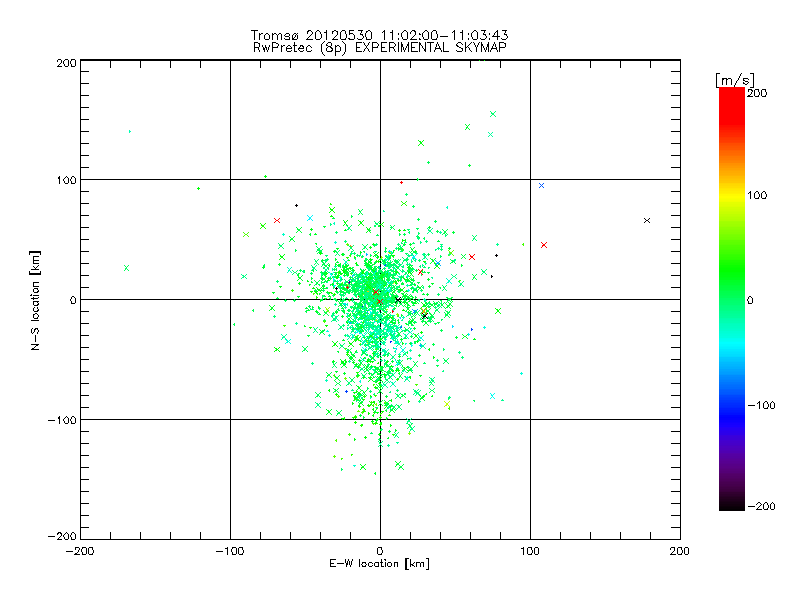Image resolution: width=800 pixels, height=600 pixels.
Task: Click the plot title 'Tromsø 20120530 11:02:00-11:03:43'
Action: point(379,35)
